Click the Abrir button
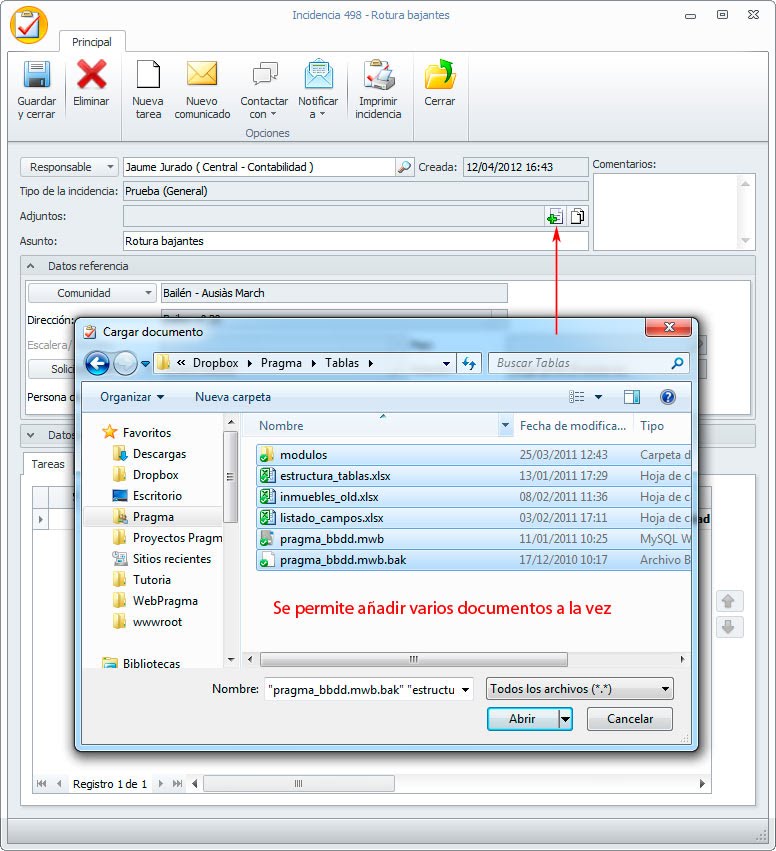The width and height of the screenshot is (776, 851). point(523,719)
